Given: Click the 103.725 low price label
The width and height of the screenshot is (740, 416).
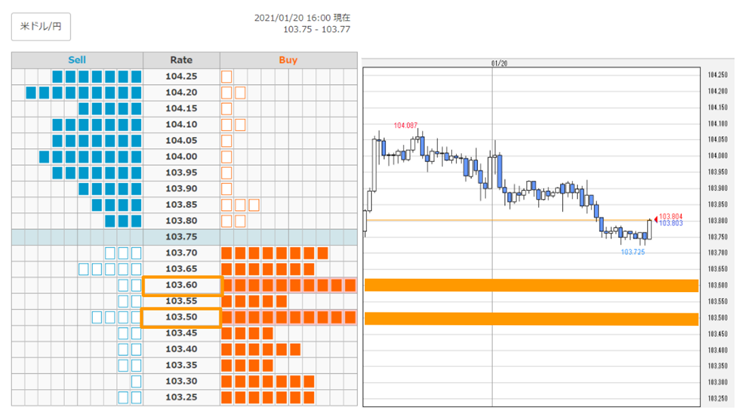Looking at the screenshot, I should point(633,252).
